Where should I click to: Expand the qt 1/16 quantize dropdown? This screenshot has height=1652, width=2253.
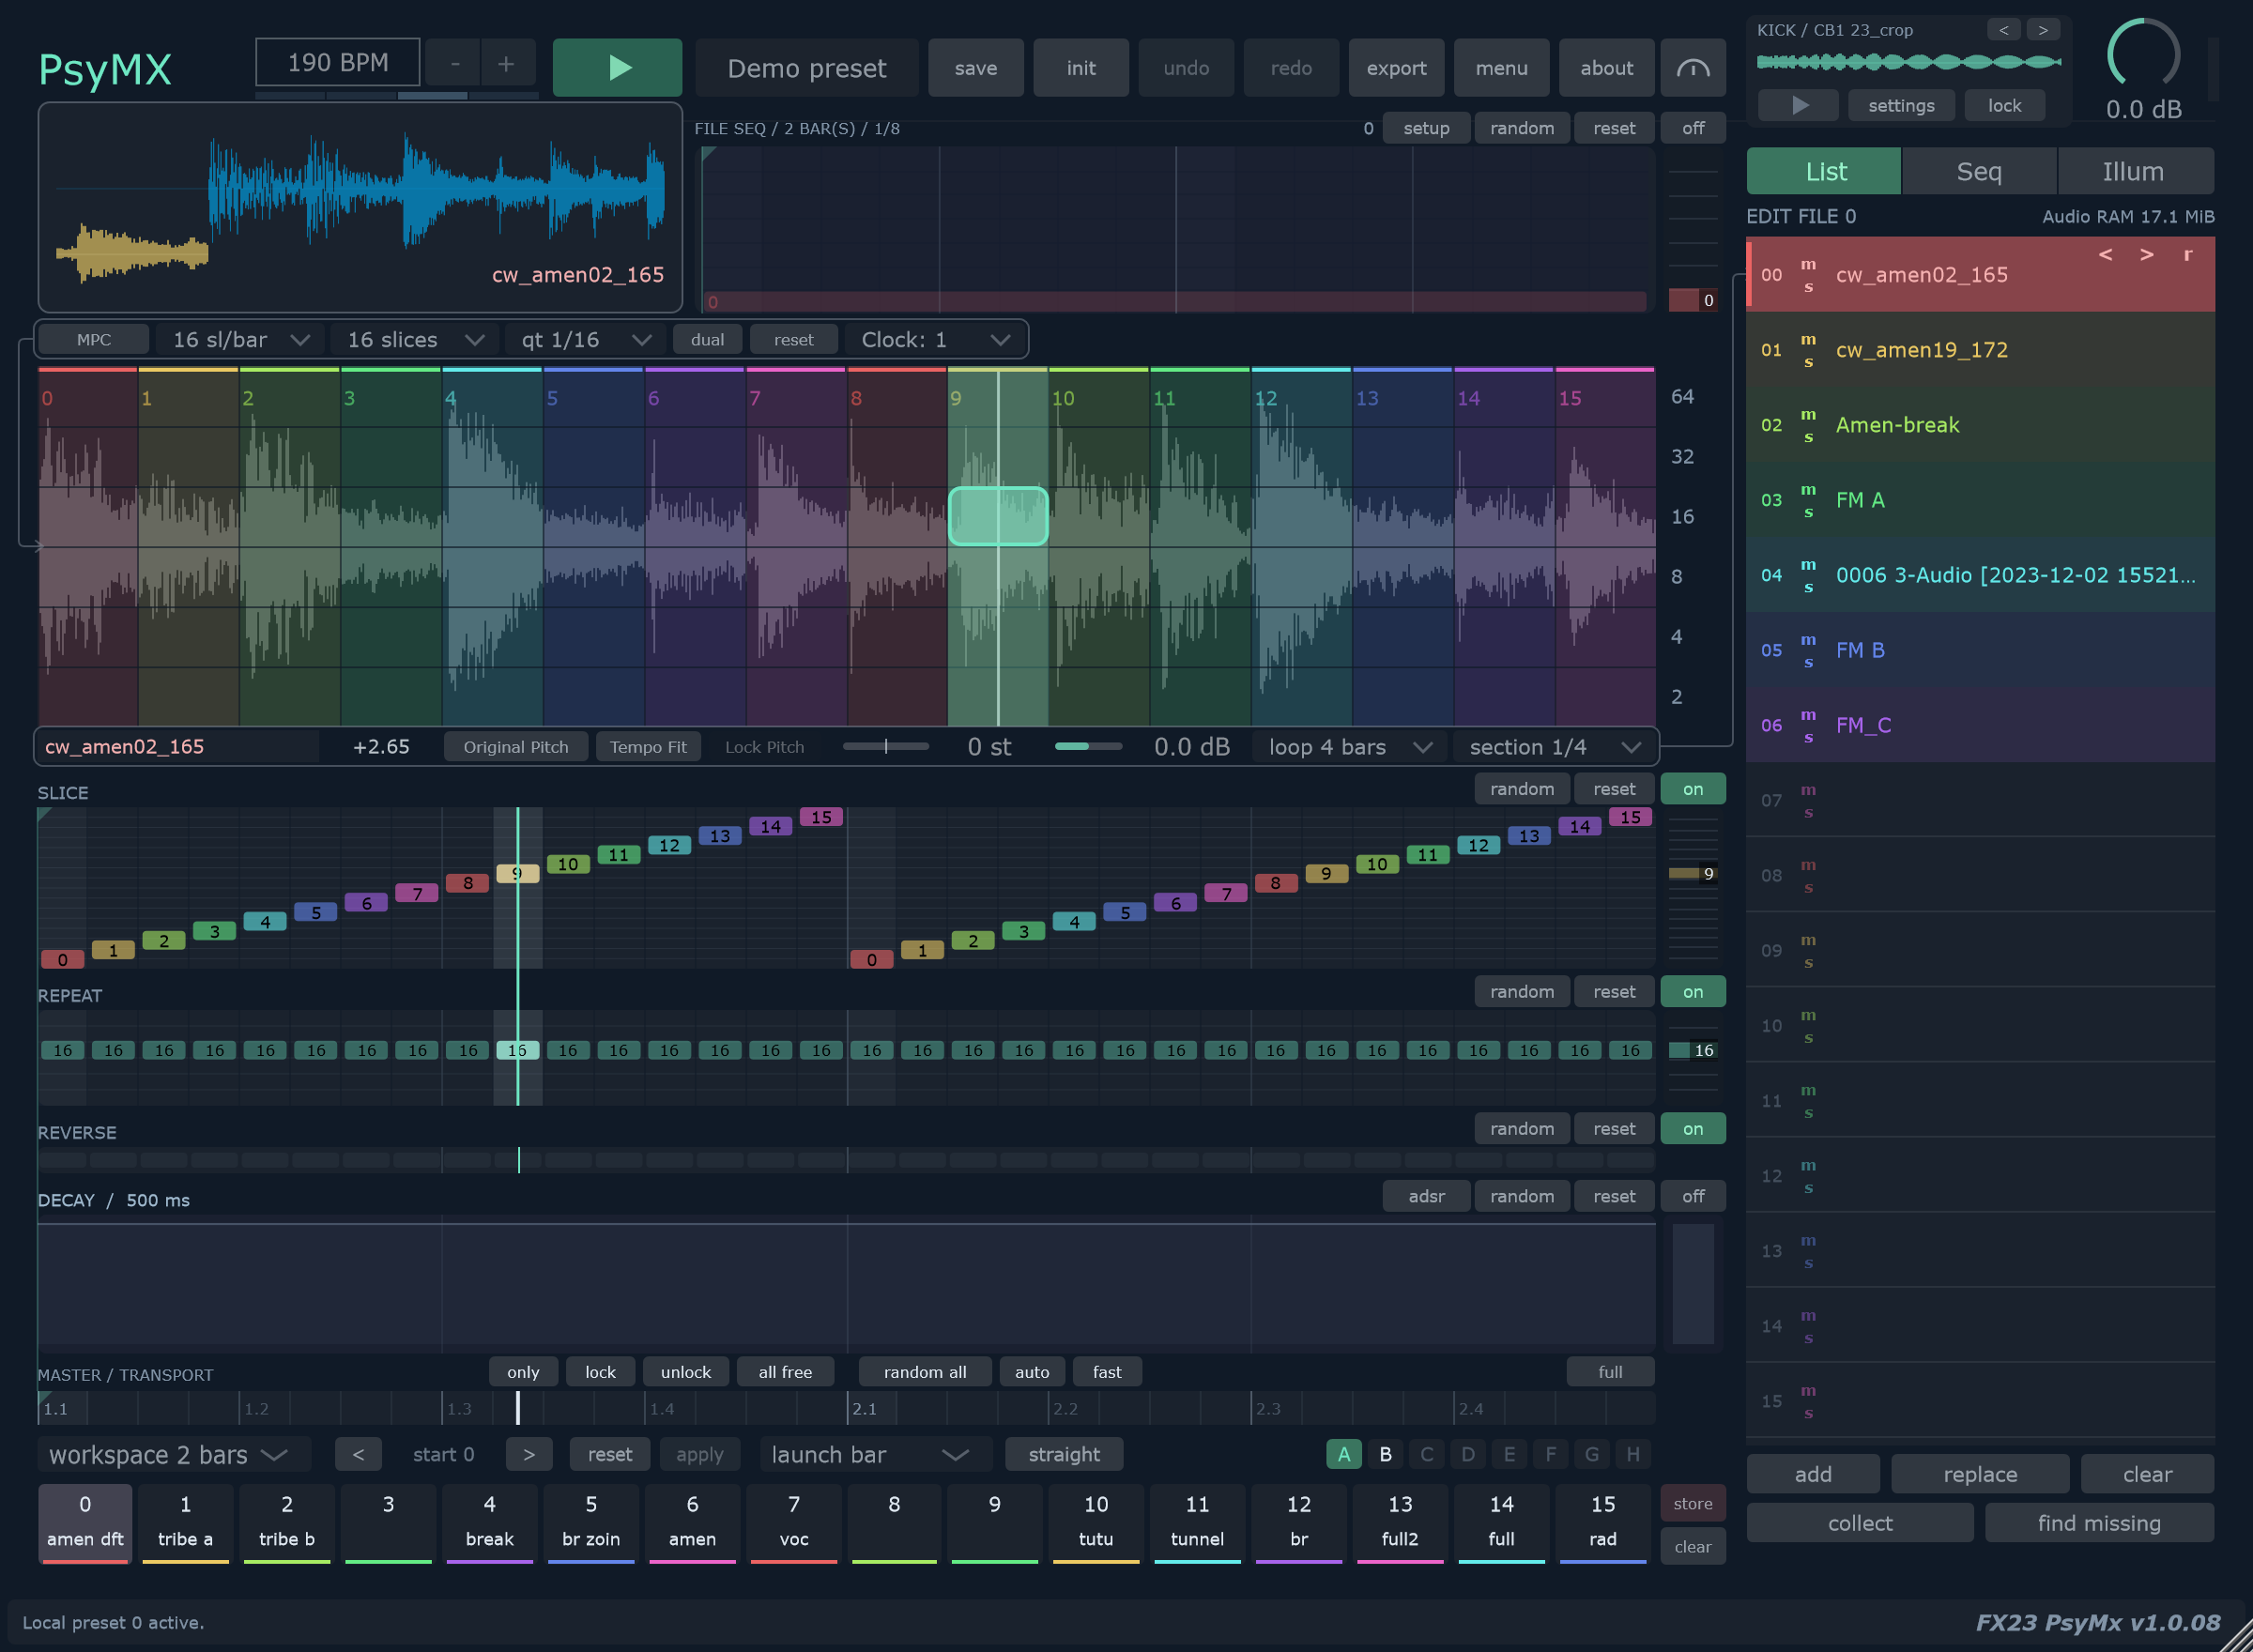[x=586, y=340]
